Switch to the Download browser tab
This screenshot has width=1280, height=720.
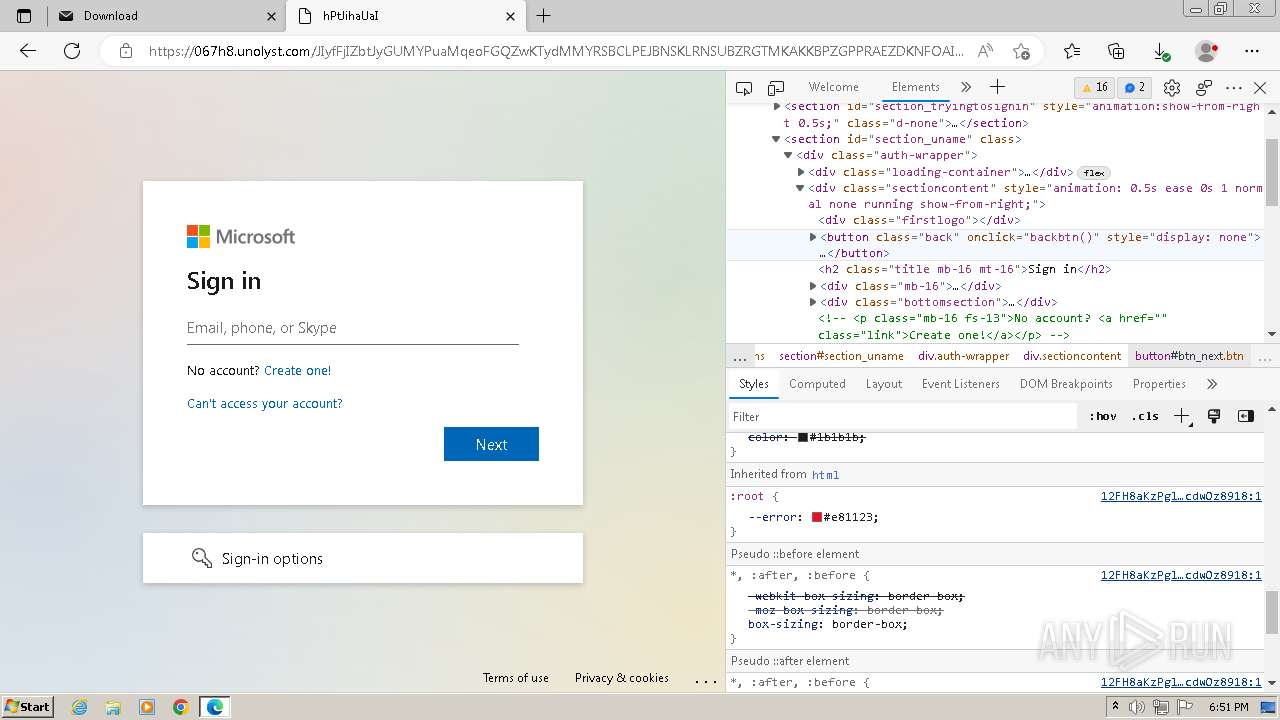[167, 16]
